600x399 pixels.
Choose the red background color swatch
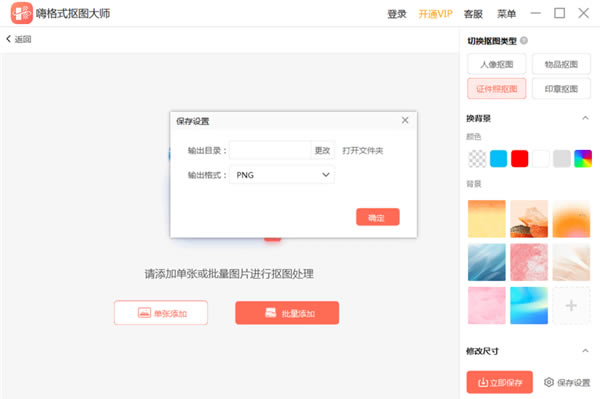pos(519,158)
